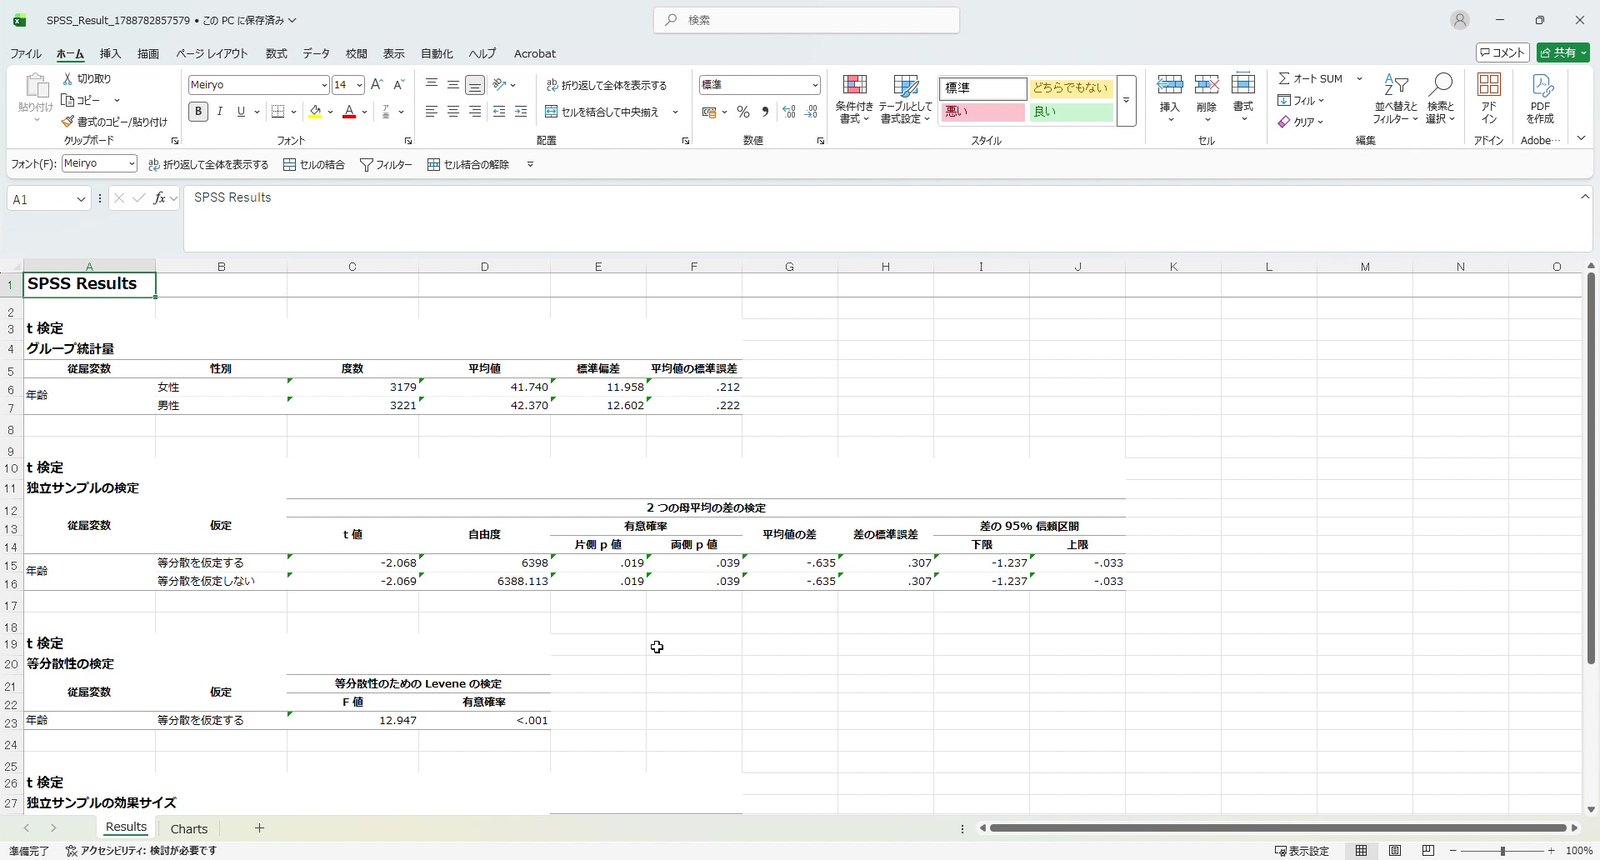Open the Name Box A1 dropdown
The image size is (1600, 860).
[x=81, y=200]
